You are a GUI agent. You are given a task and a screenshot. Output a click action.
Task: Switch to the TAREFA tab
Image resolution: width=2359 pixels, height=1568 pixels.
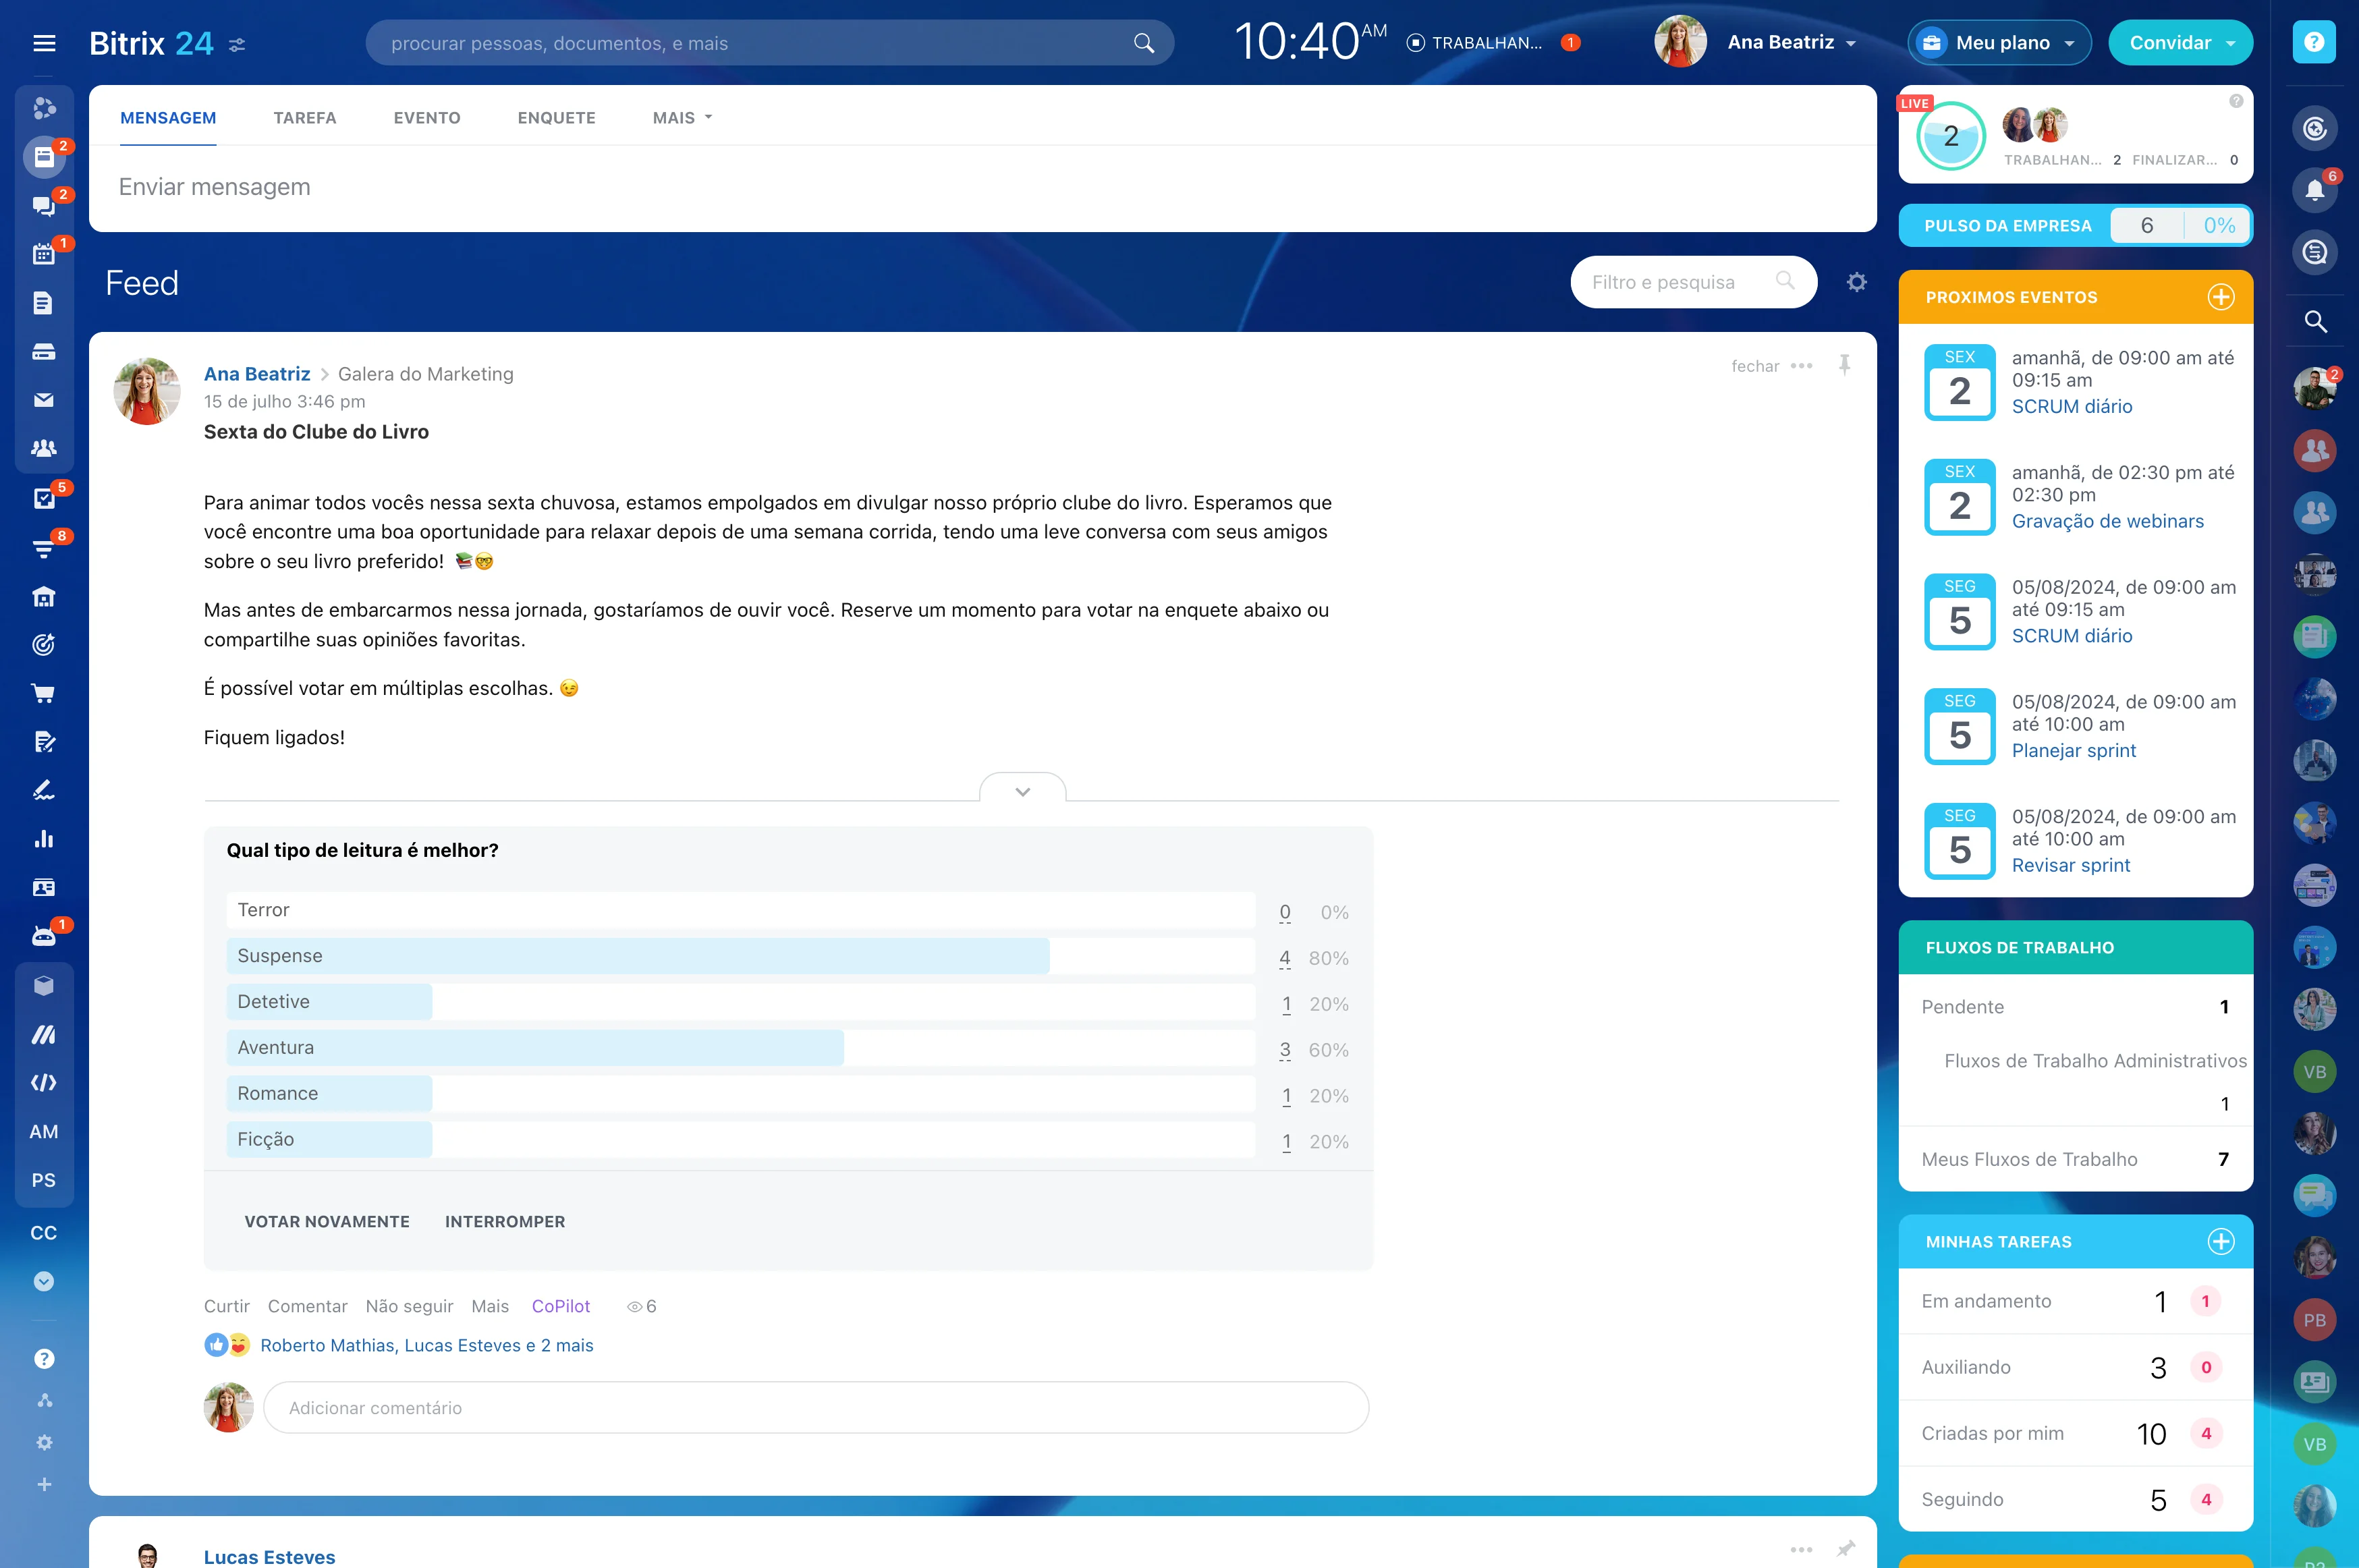coord(305,118)
